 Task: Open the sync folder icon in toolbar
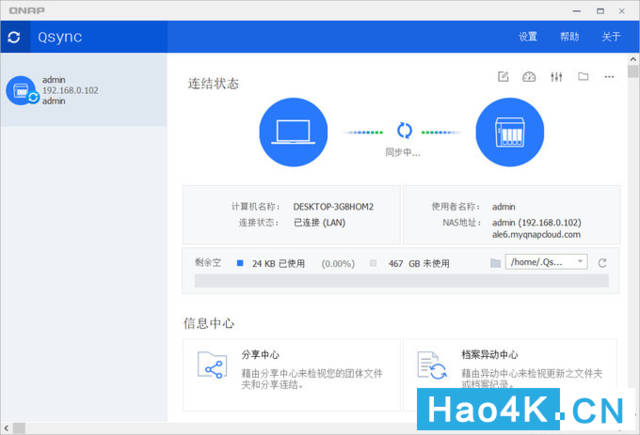pyautogui.click(x=583, y=76)
